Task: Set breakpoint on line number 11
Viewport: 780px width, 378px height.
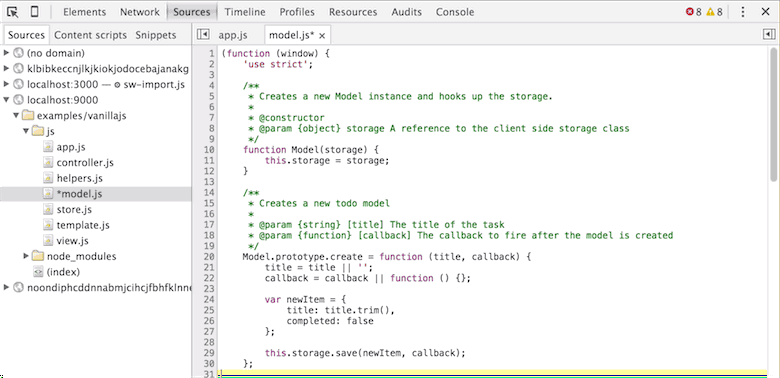Action: pyautogui.click(x=209, y=160)
